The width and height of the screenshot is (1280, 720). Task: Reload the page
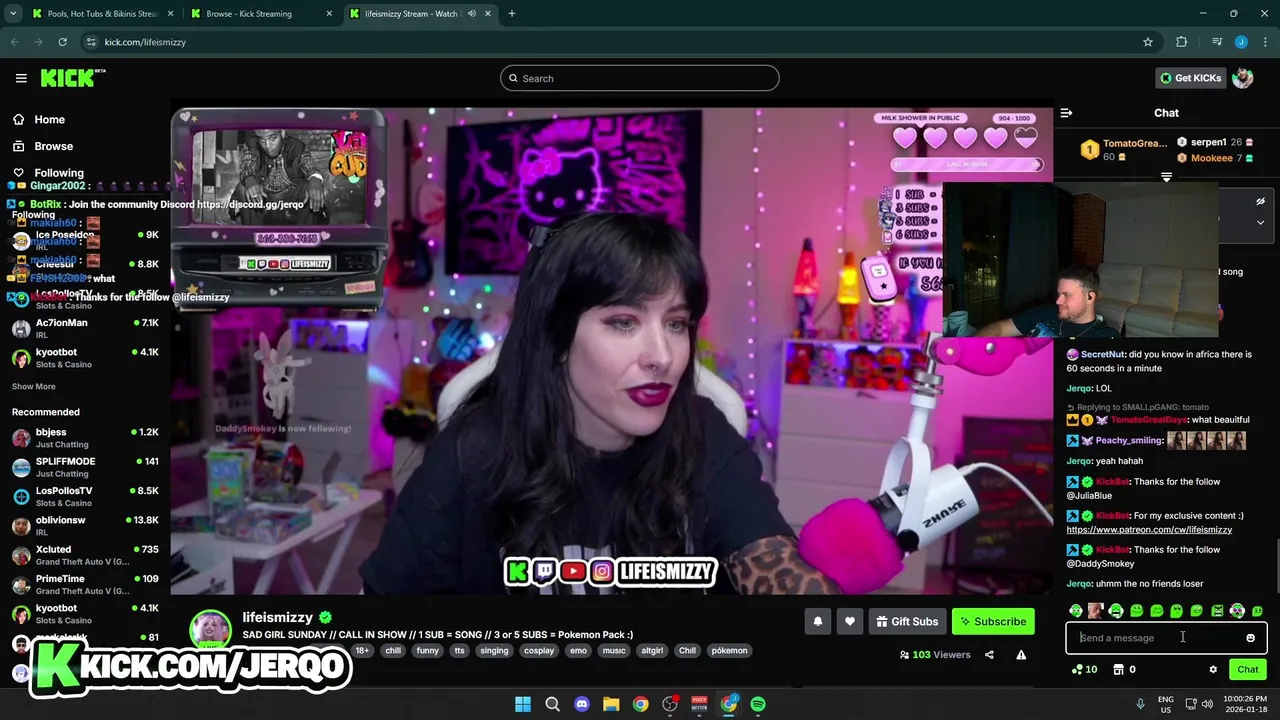tap(62, 42)
